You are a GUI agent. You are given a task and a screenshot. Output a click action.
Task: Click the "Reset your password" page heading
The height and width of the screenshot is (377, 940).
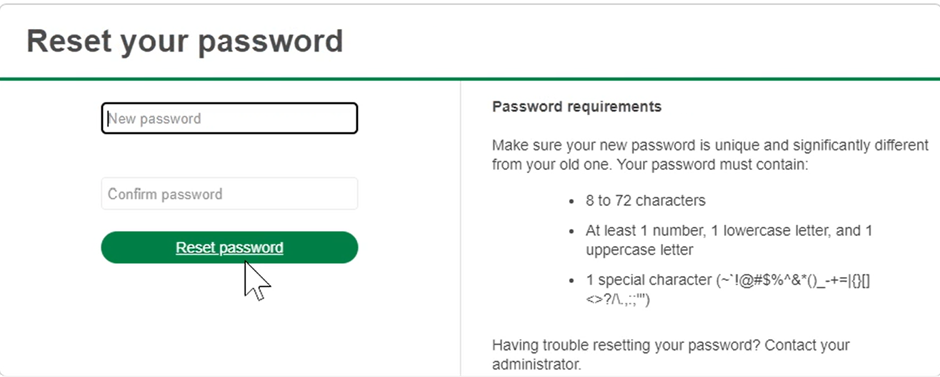pos(185,41)
